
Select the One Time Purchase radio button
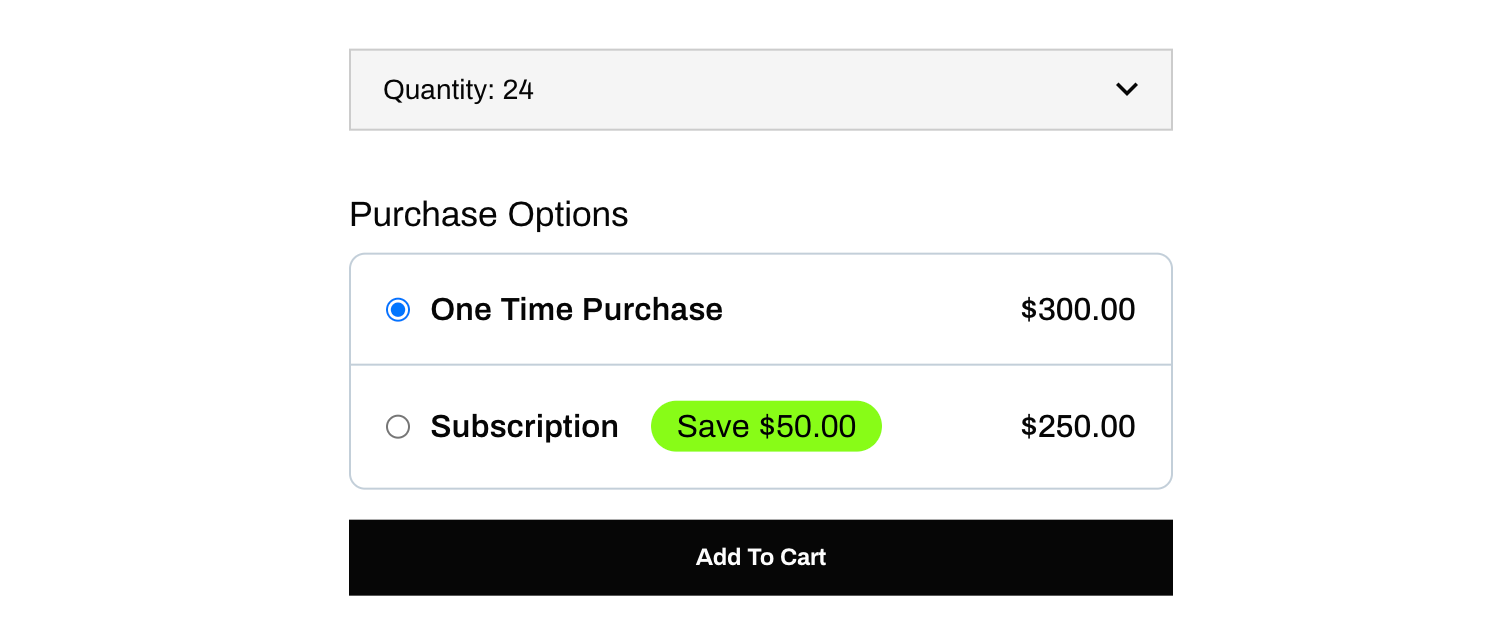398,310
